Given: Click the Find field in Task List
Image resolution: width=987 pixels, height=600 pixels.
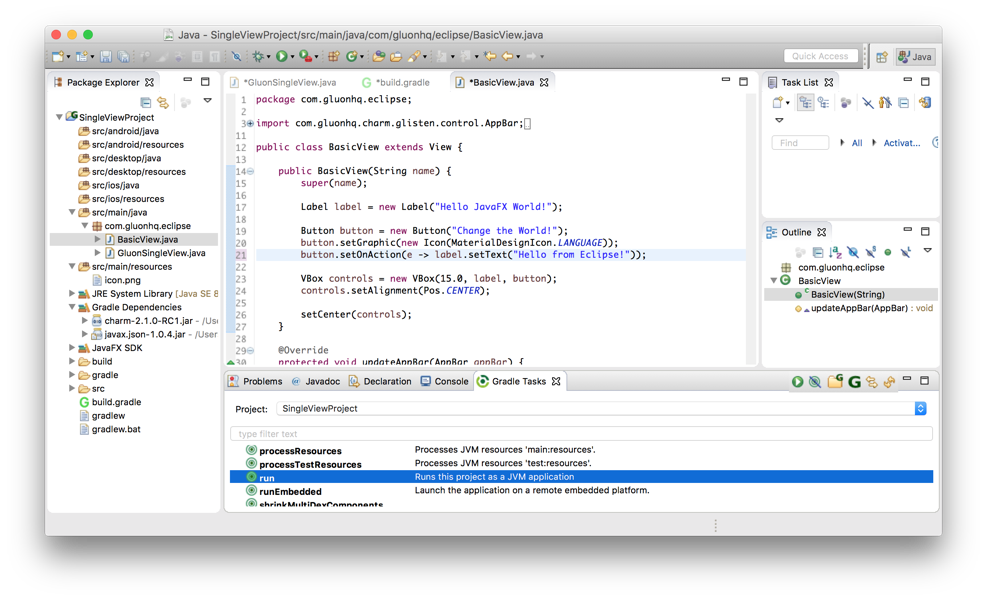Looking at the screenshot, I should tap(800, 143).
